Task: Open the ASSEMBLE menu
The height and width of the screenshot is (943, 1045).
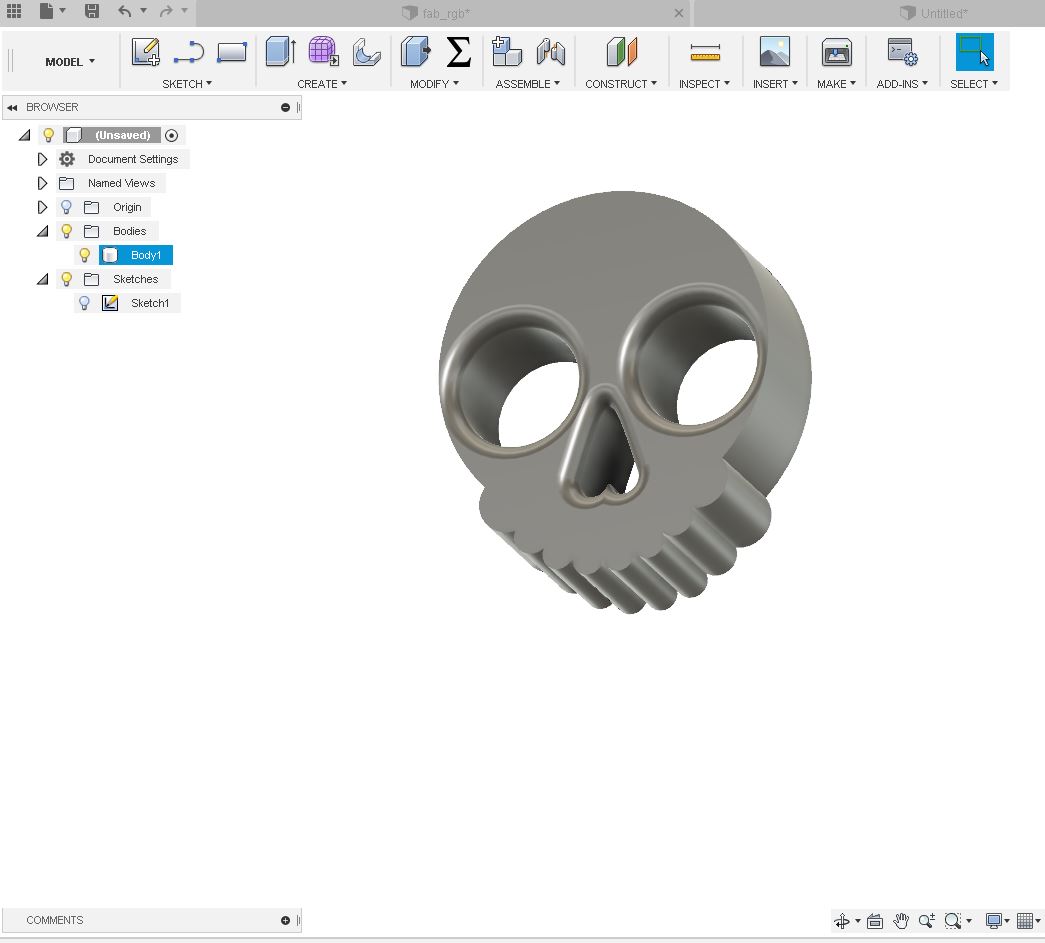Action: tap(528, 84)
